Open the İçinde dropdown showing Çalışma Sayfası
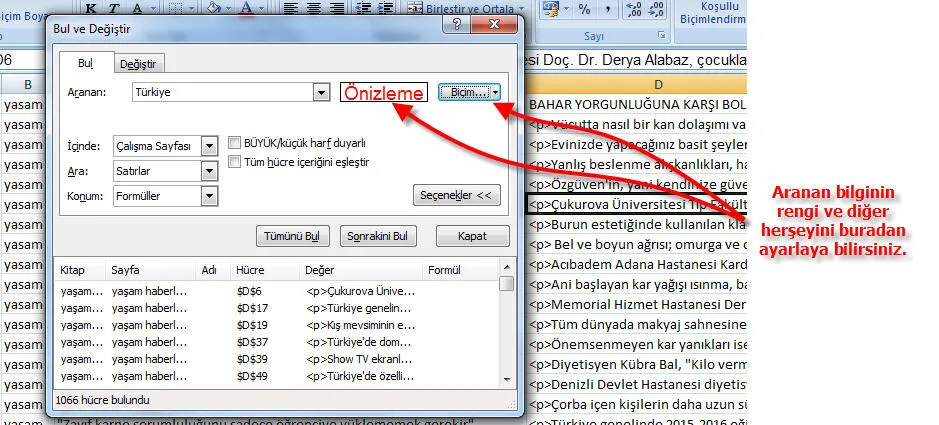The height and width of the screenshot is (425, 939). [209, 146]
